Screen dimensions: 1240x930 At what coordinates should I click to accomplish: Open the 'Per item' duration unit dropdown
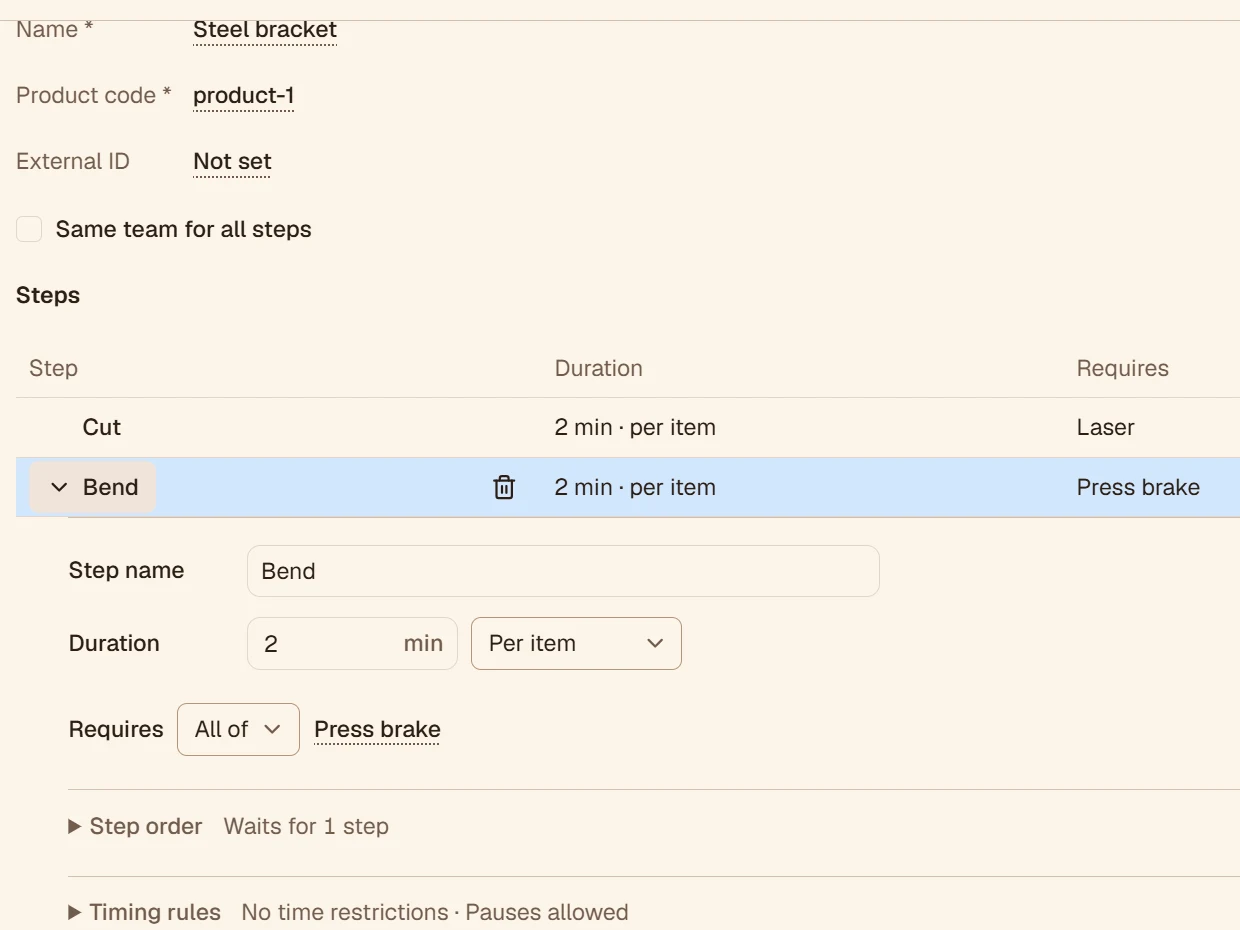(x=576, y=643)
